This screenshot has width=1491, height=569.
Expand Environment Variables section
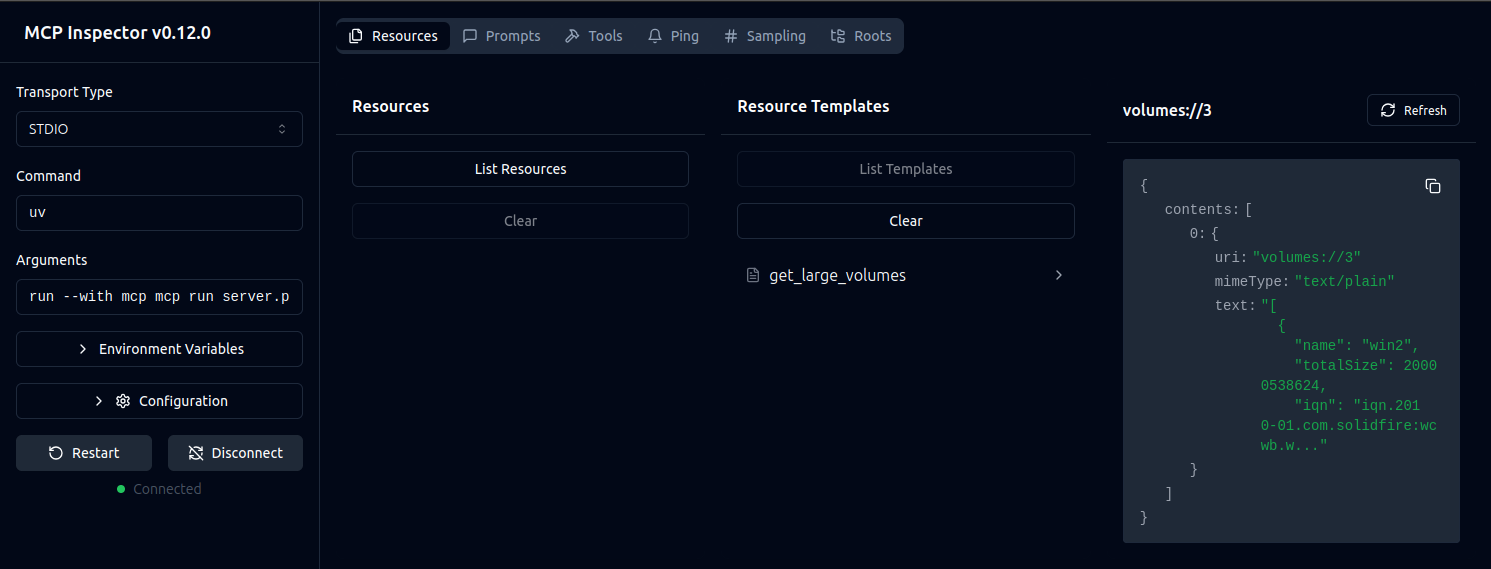coord(159,349)
